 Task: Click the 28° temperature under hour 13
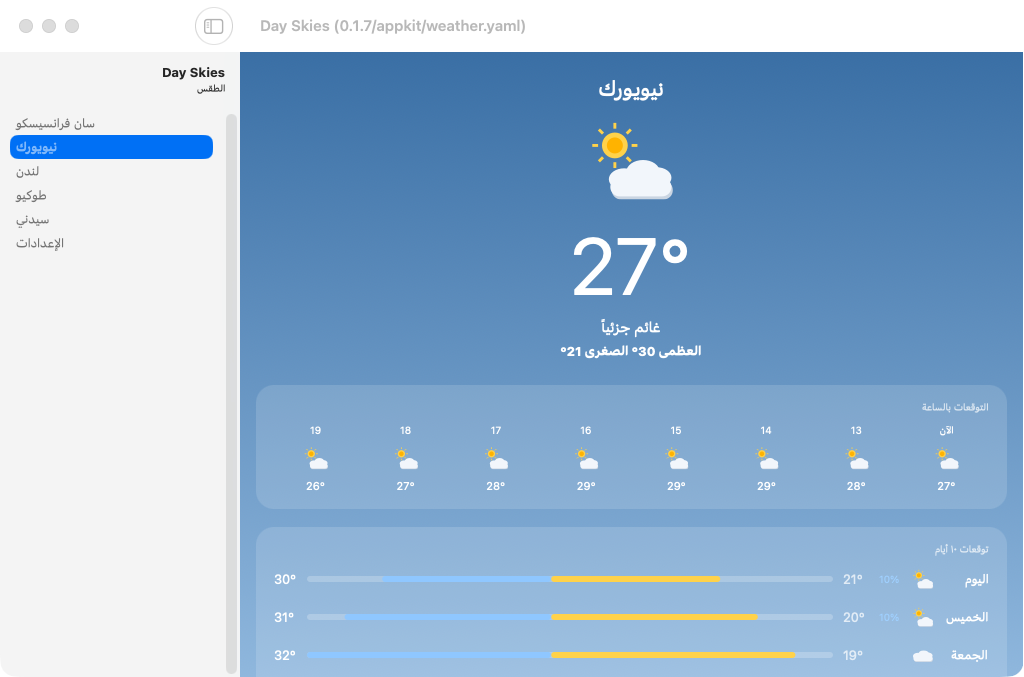click(856, 486)
